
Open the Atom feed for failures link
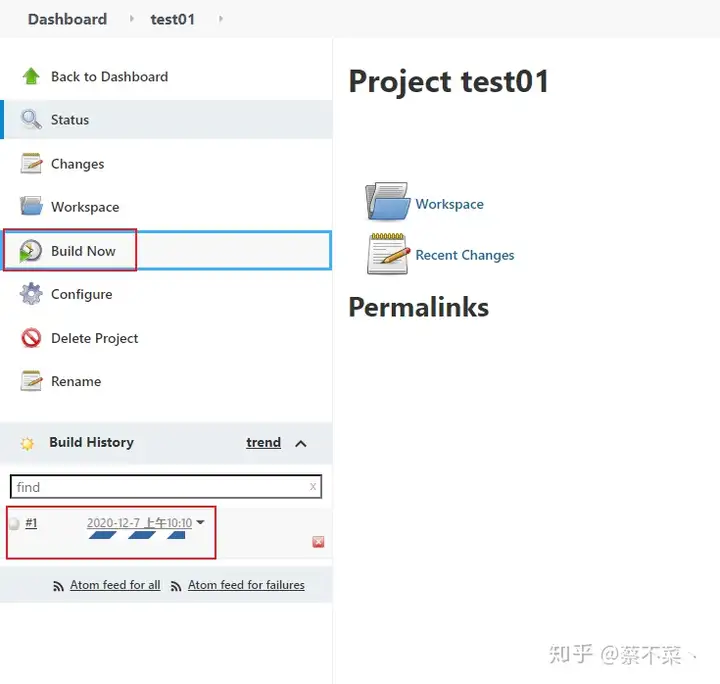(246, 585)
